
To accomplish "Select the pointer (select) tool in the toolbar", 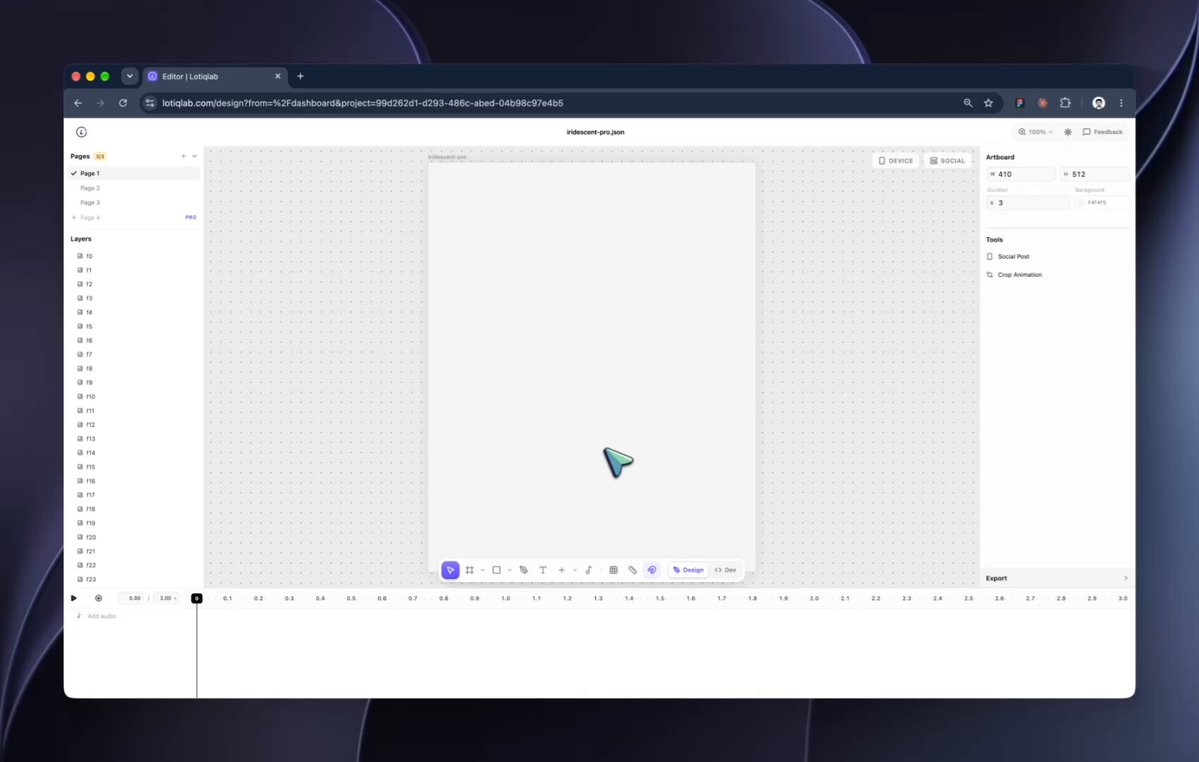I will click(x=450, y=570).
